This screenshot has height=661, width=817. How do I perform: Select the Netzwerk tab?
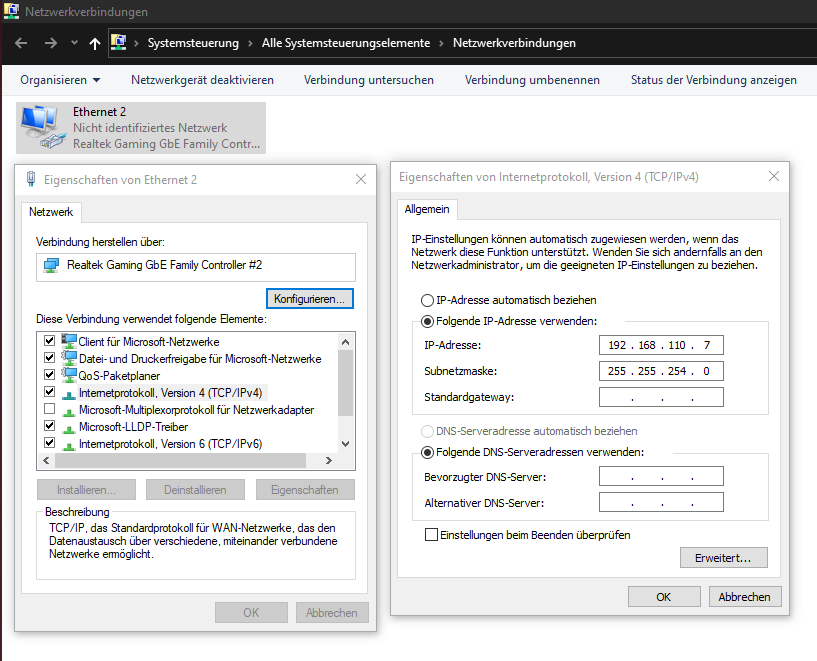pyautogui.click(x=51, y=212)
